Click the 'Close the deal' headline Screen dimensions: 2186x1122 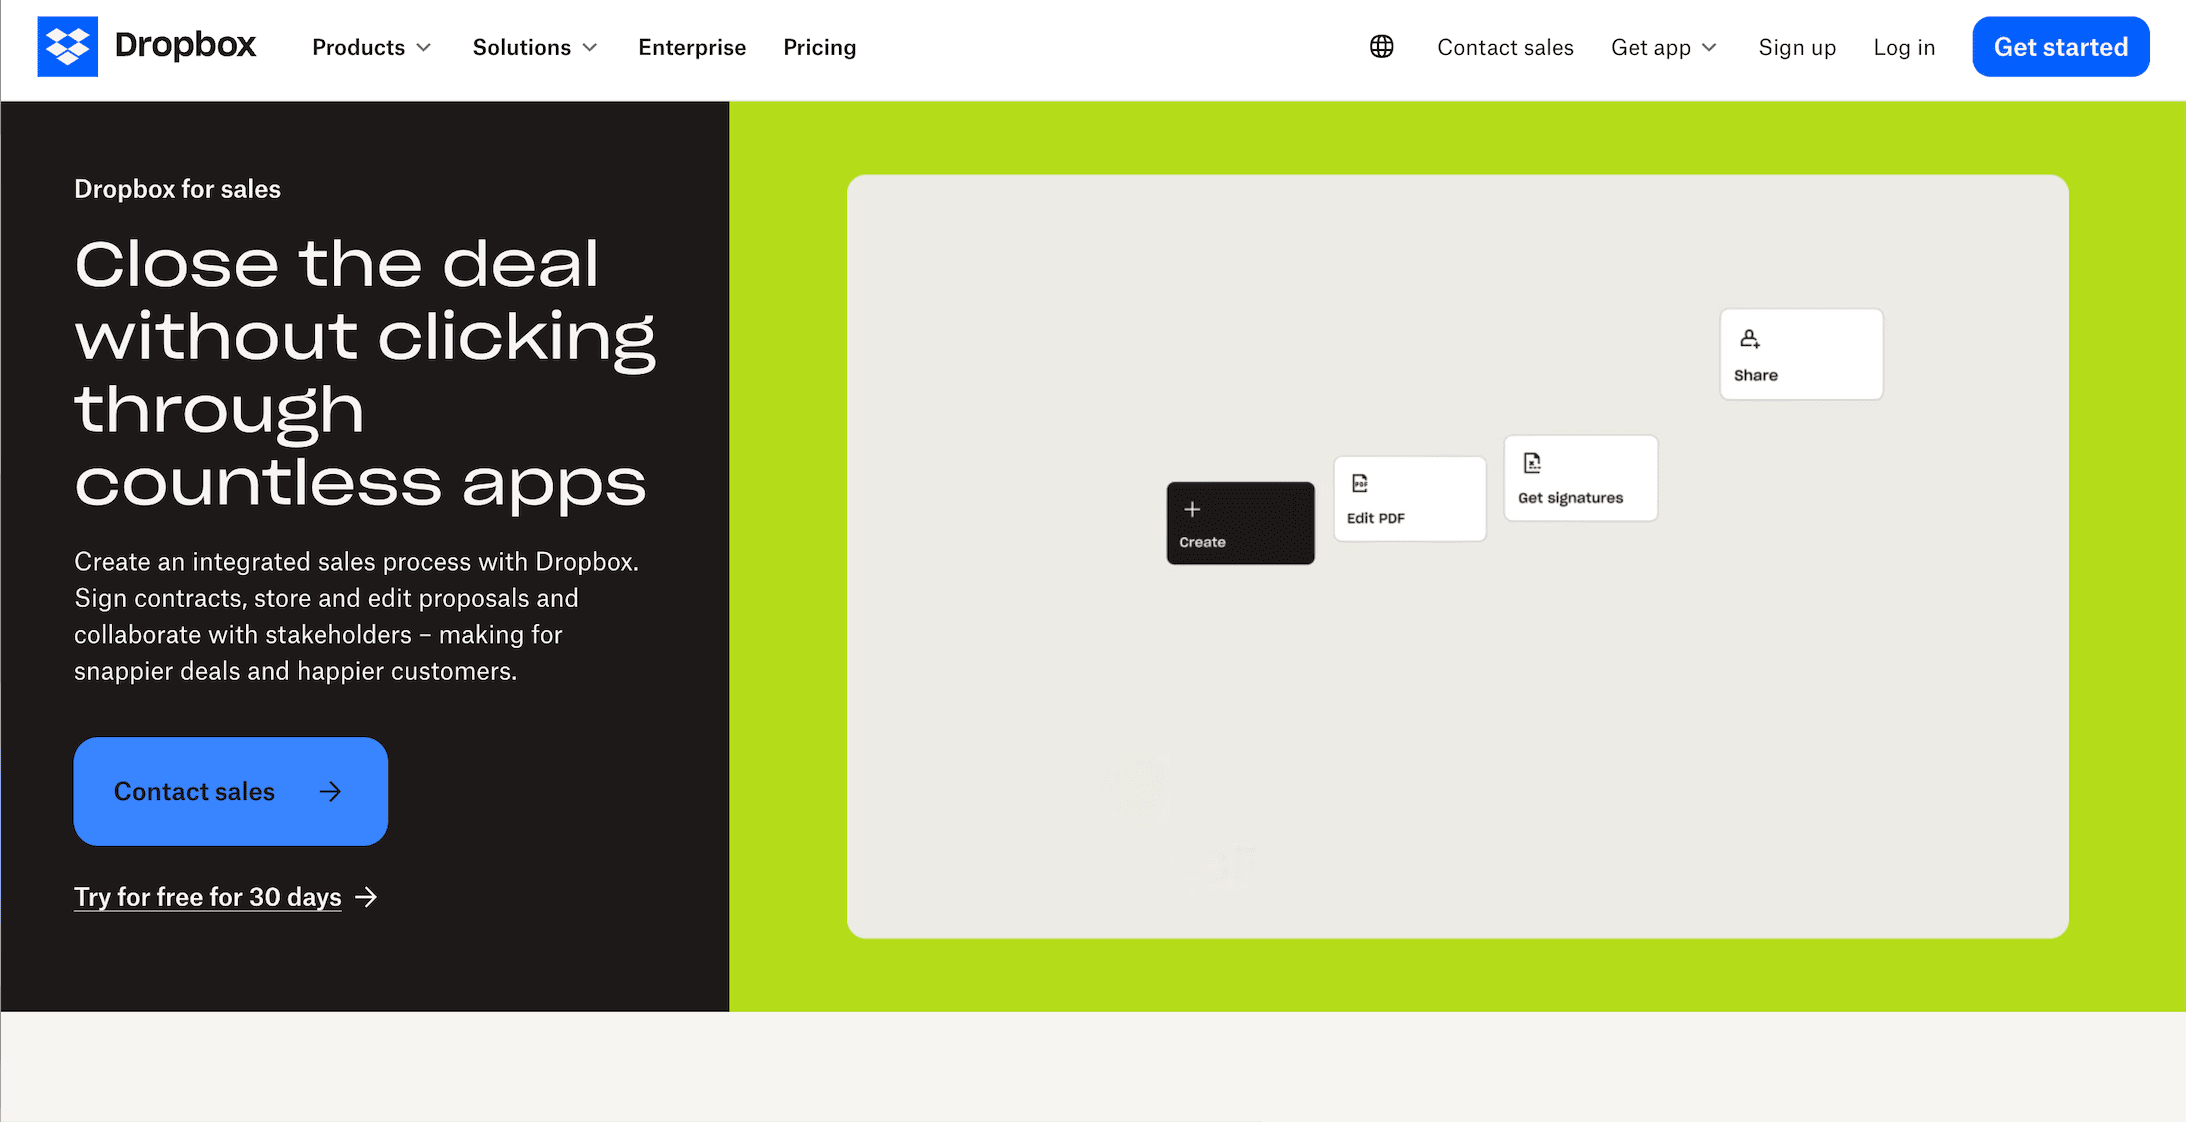pyautogui.click(x=365, y=373)
